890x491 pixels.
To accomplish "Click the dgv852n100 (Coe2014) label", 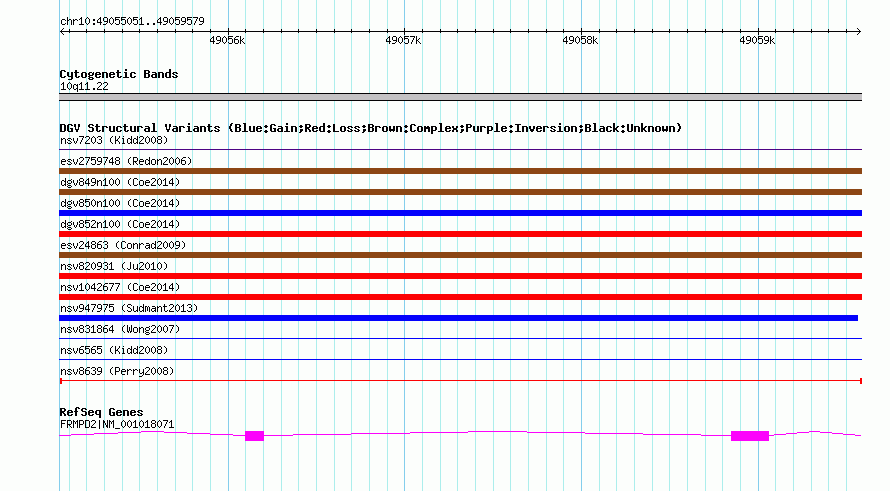I will pos(120,224).
